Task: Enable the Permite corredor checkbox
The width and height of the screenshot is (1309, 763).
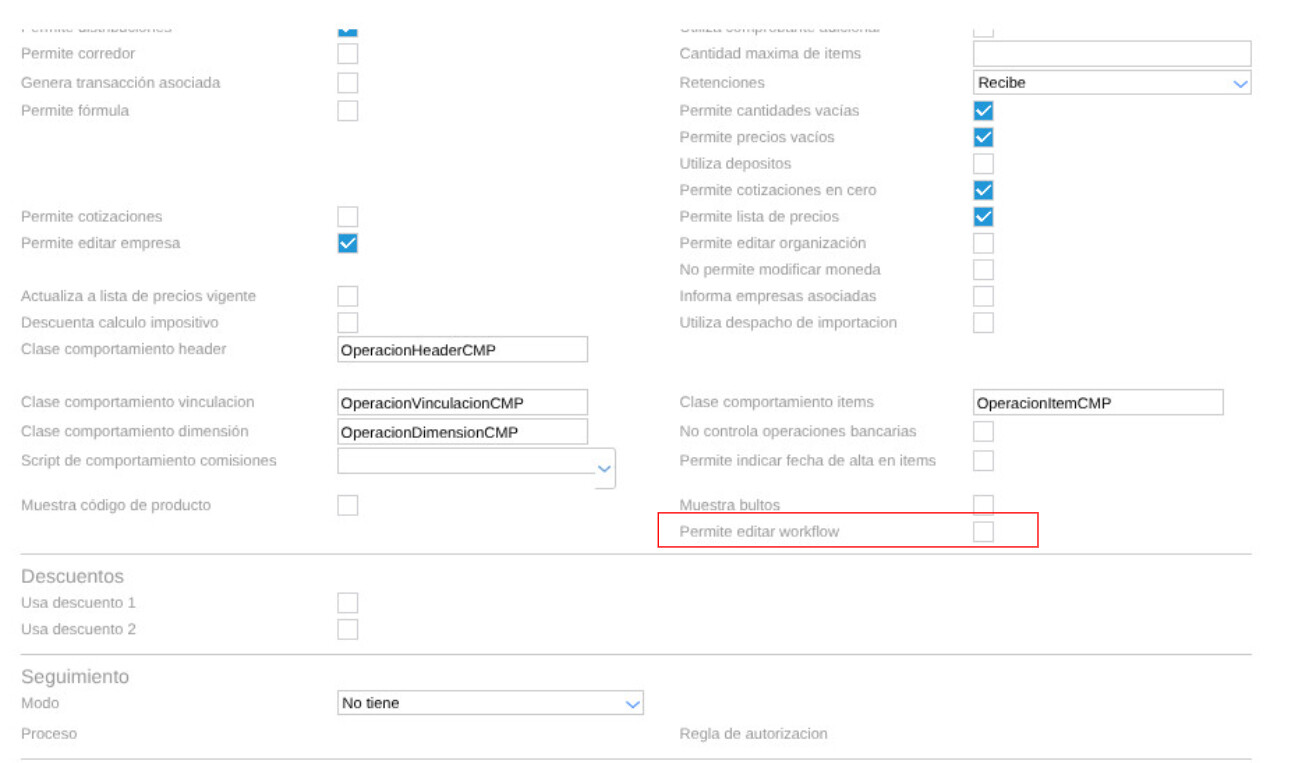Action: [347, 54]
